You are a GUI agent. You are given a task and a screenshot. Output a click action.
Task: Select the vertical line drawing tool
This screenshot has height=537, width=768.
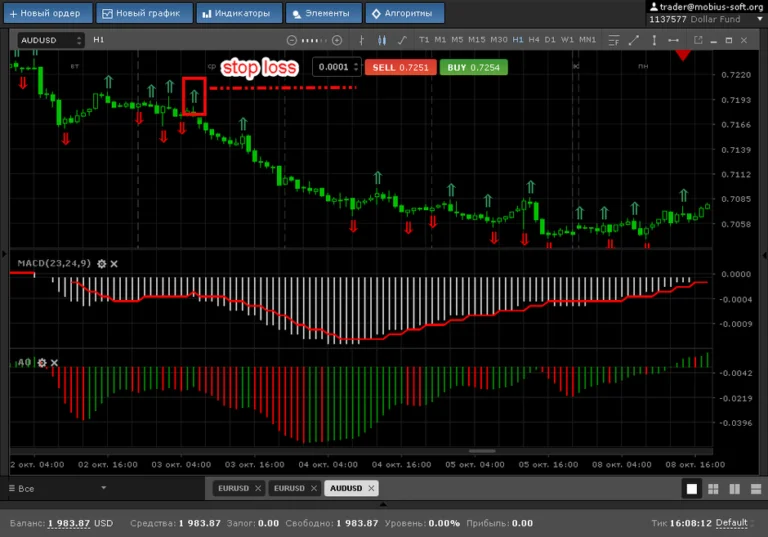(654, 40)
